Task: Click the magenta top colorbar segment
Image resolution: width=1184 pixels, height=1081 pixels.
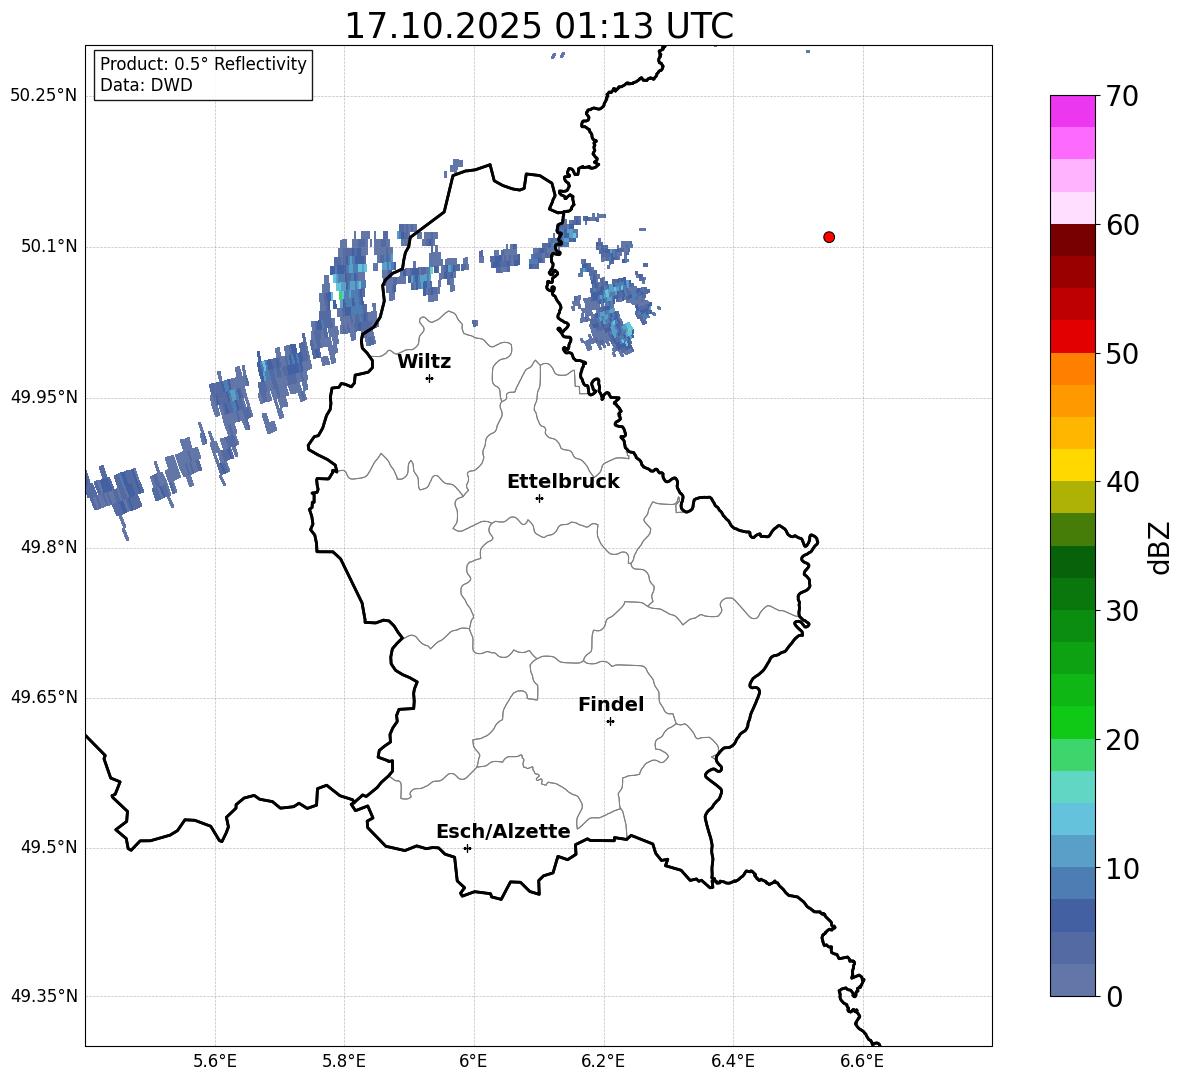Action: [1073, 111]
